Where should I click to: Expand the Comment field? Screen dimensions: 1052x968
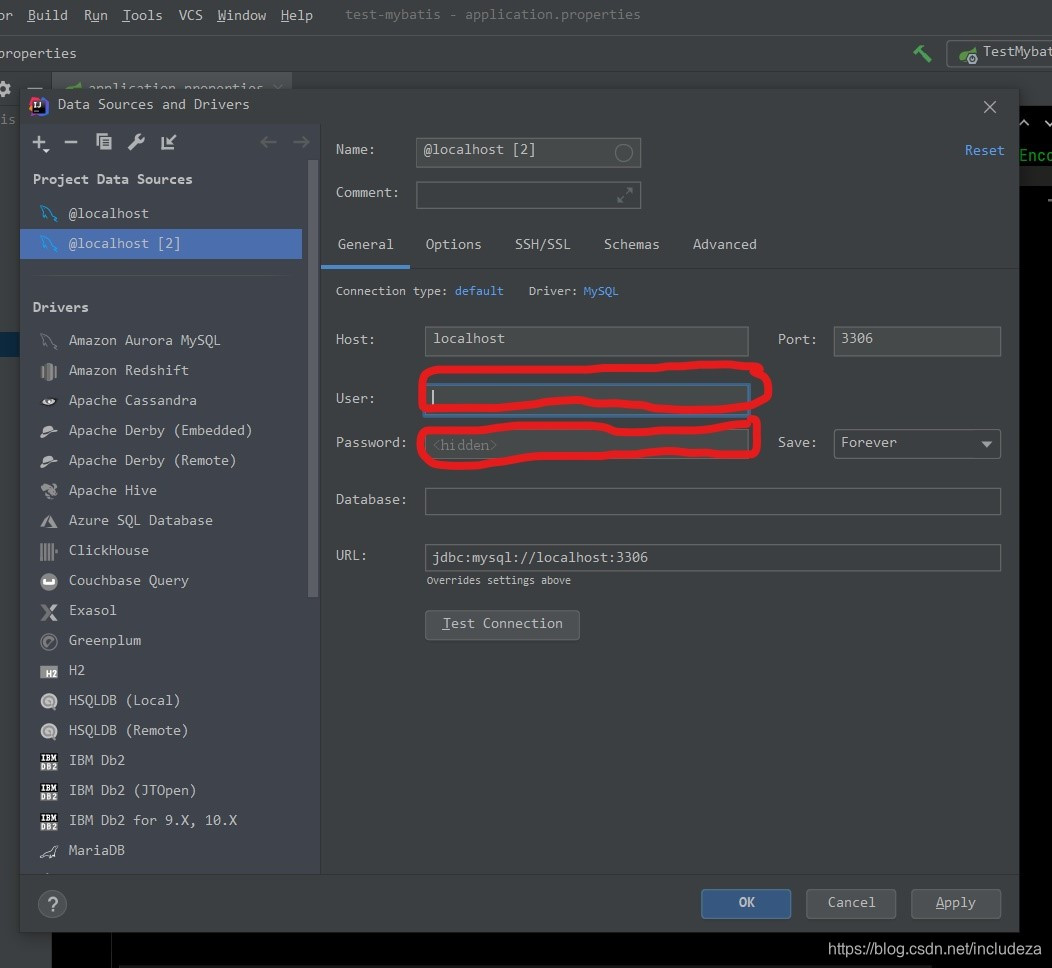[x=625, y=195]
